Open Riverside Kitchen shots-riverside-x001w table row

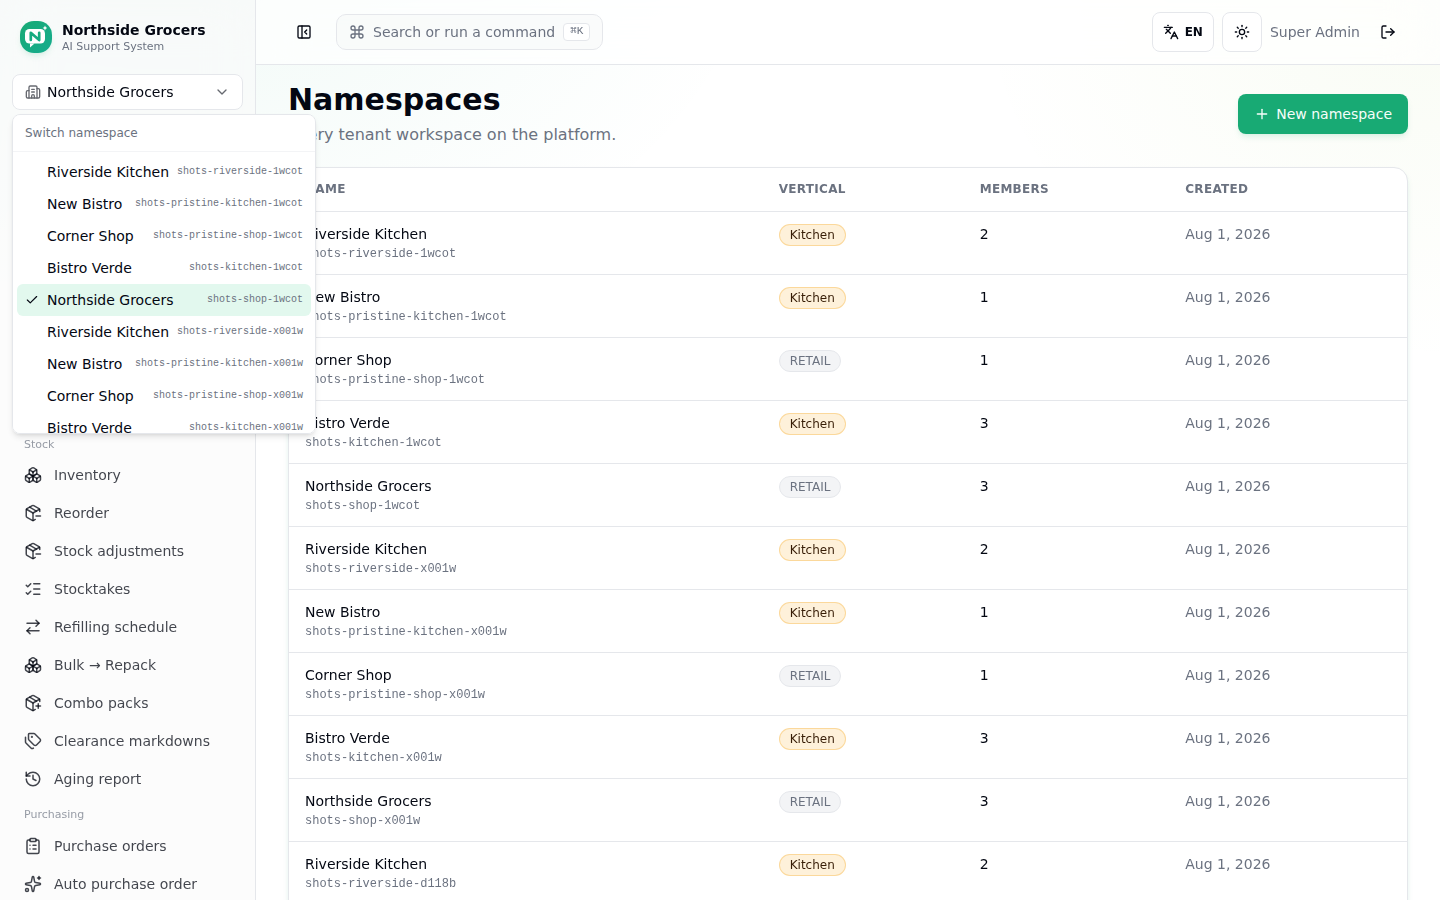[847, 558]
